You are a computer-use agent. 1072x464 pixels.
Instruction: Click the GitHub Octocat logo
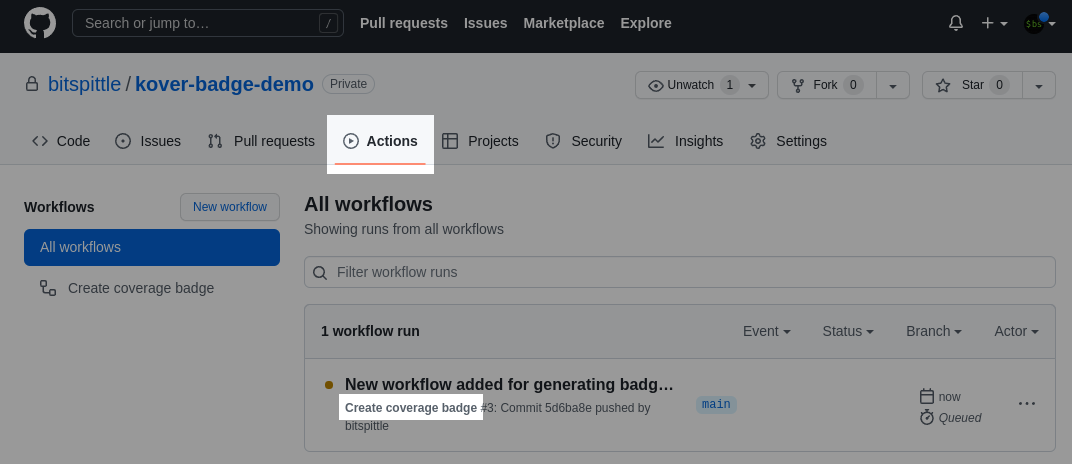(x=40, y=23)
